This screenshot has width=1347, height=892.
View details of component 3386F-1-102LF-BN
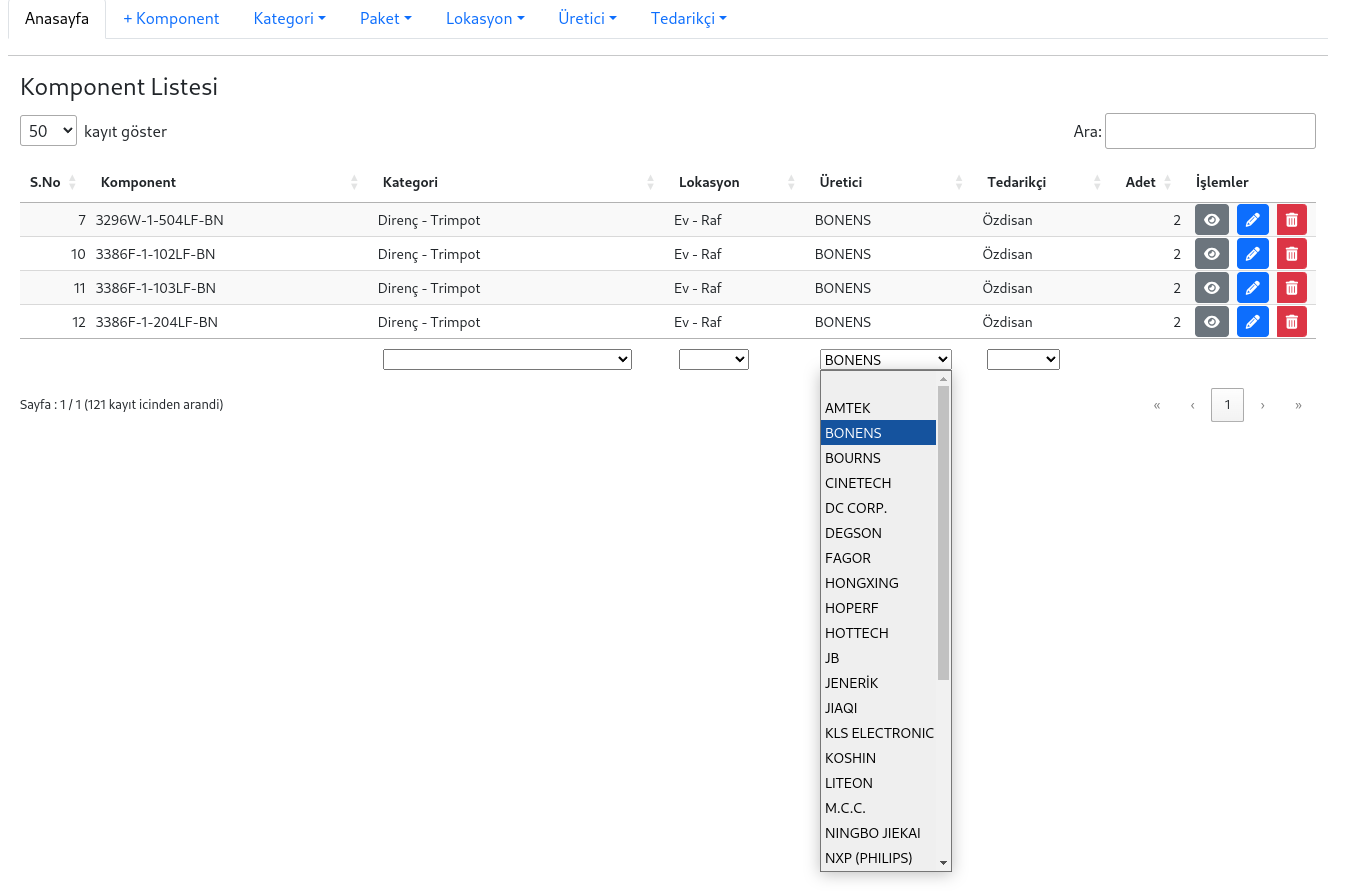pyautogui.click(x=1211, y=254)
